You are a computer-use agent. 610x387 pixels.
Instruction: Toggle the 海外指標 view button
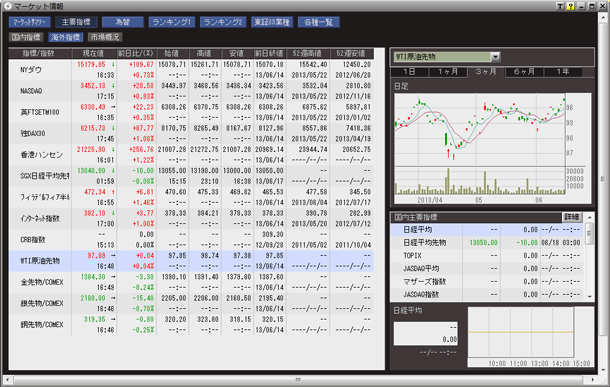point(65,37)
